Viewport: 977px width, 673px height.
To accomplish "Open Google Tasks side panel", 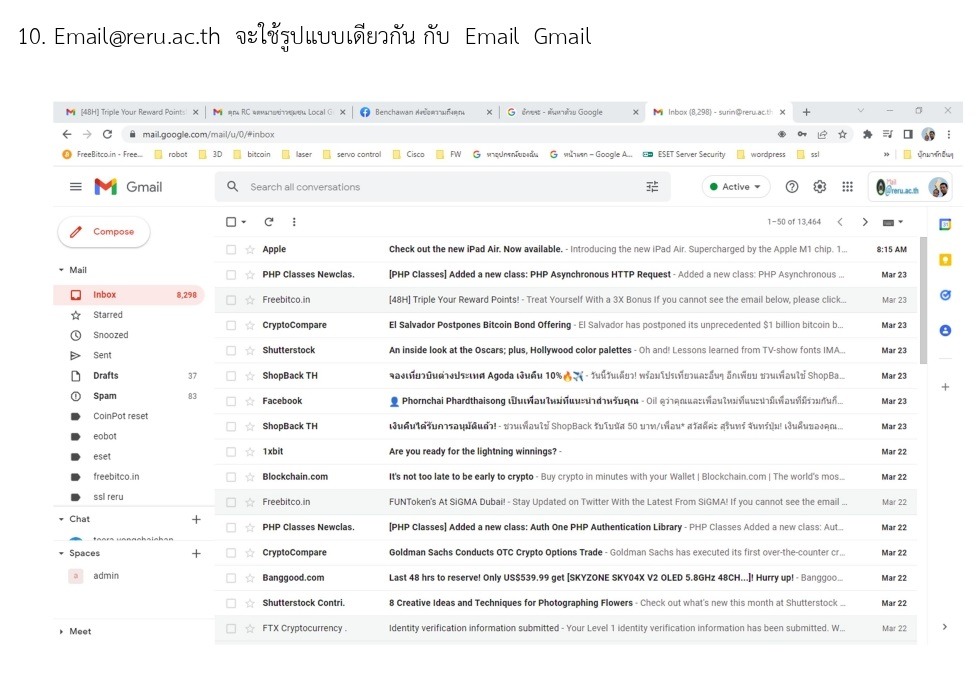I will pos(945,295).
